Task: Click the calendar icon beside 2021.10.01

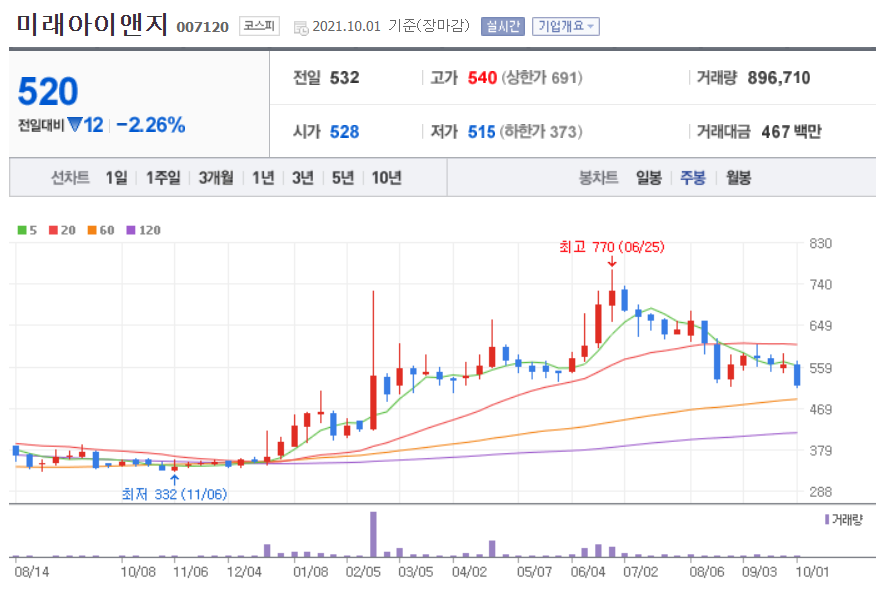Action: point(301,27)
